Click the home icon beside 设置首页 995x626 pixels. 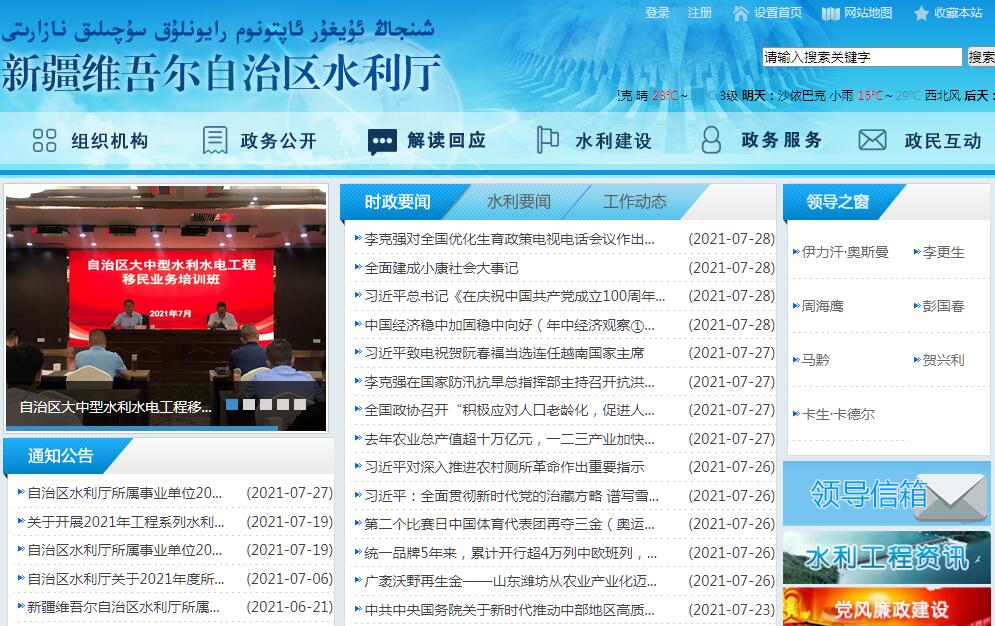tap(741, 13)
